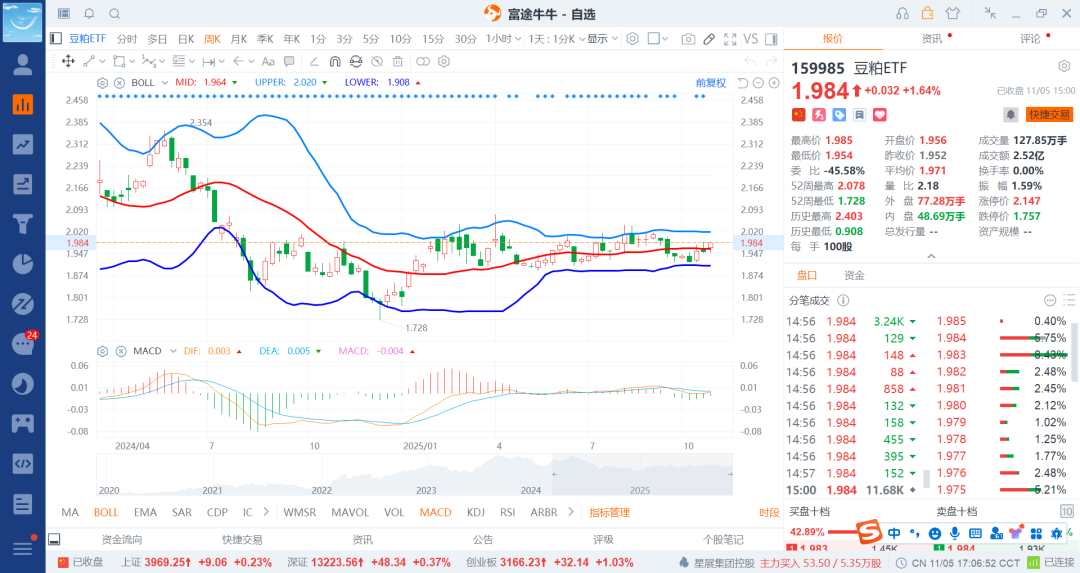Select the Aa text annotation tool
Image resolution: width=1080 pixels, height=573 pixels.
pos(269,61)
